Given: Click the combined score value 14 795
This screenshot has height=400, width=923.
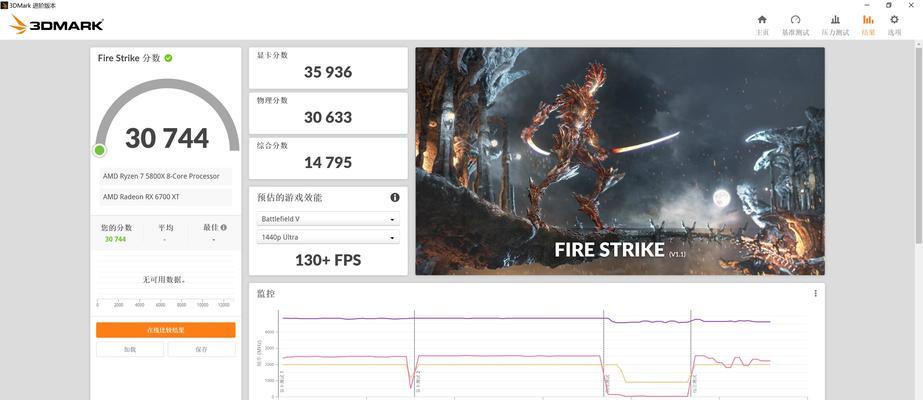Looking at the screenshot, I should click(x=328, y=162).
